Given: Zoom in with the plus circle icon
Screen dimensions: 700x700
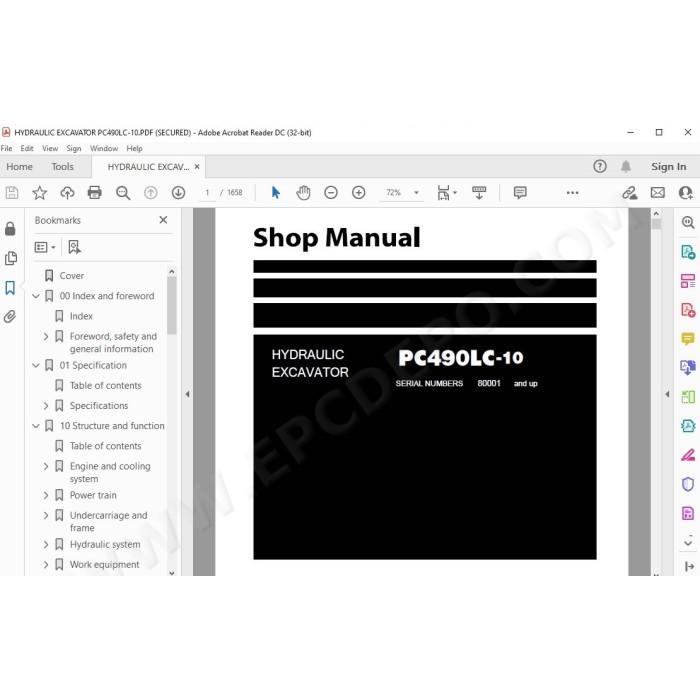Looking at the screenshot, I should (358, 192).
